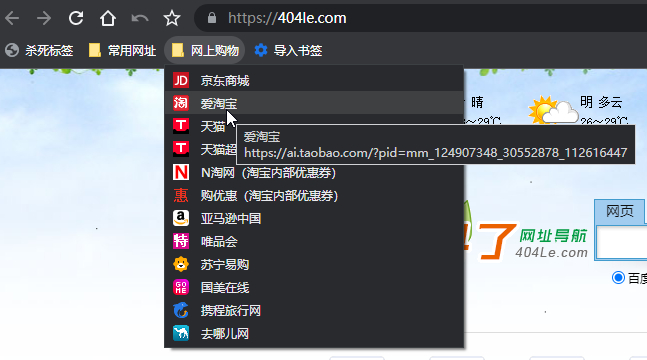Click the 404le.com address bar
This screenshot has width=647, height=360.
pos(421,18)
